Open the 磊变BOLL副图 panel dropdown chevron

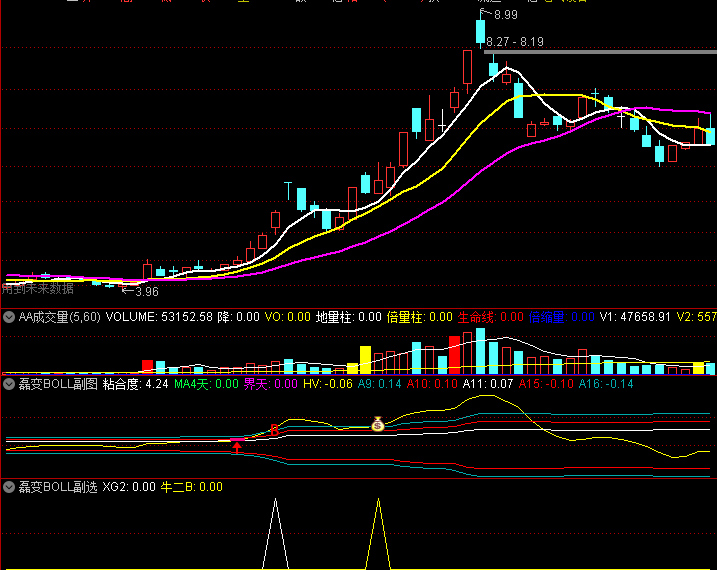pos(9,384)
